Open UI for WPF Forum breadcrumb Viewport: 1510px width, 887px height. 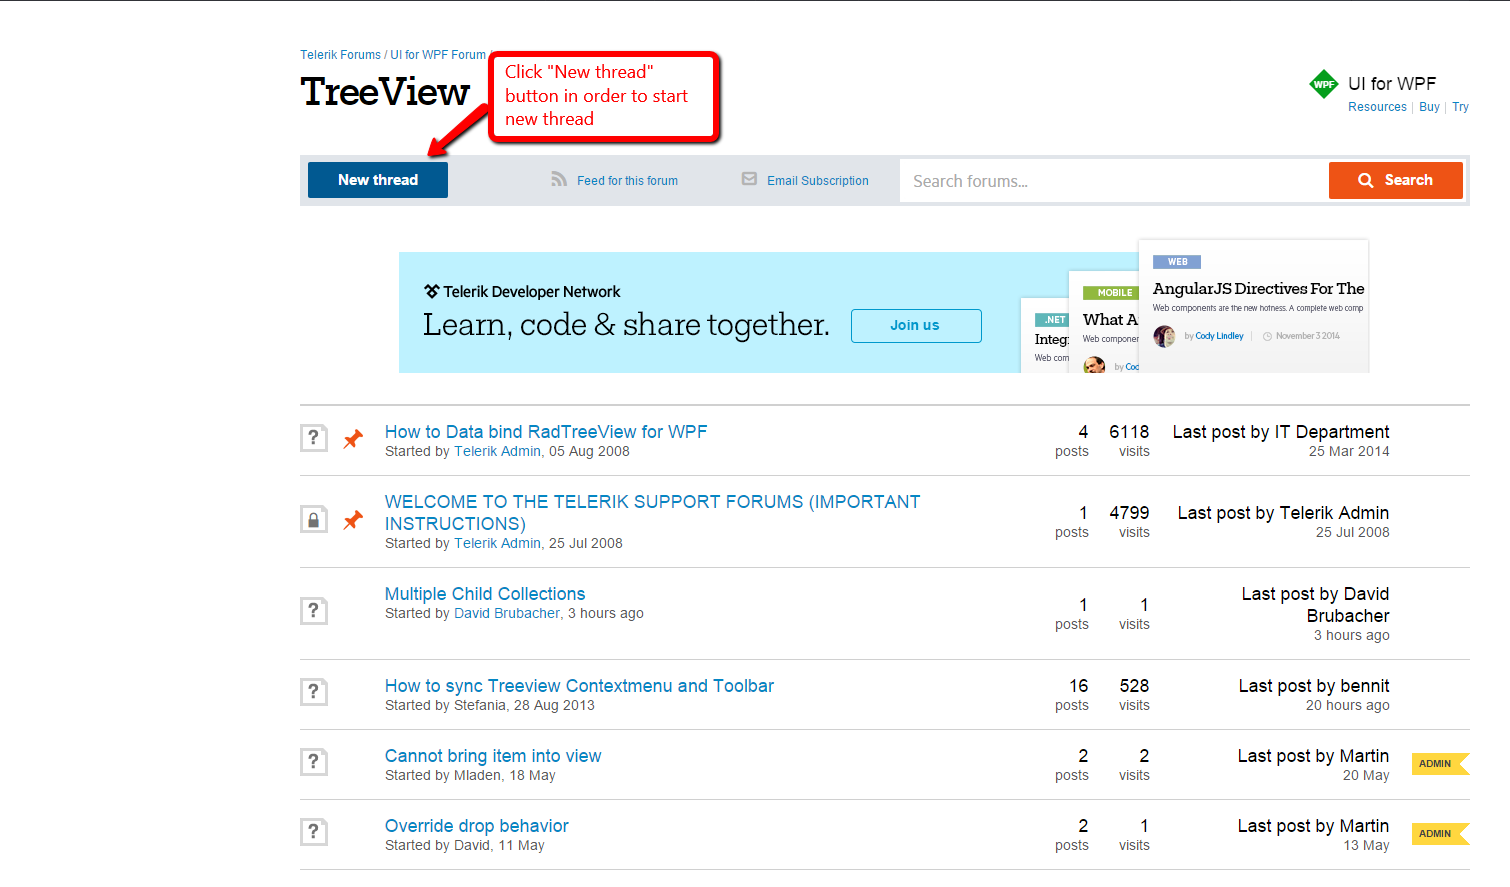(x=438, y=55)
